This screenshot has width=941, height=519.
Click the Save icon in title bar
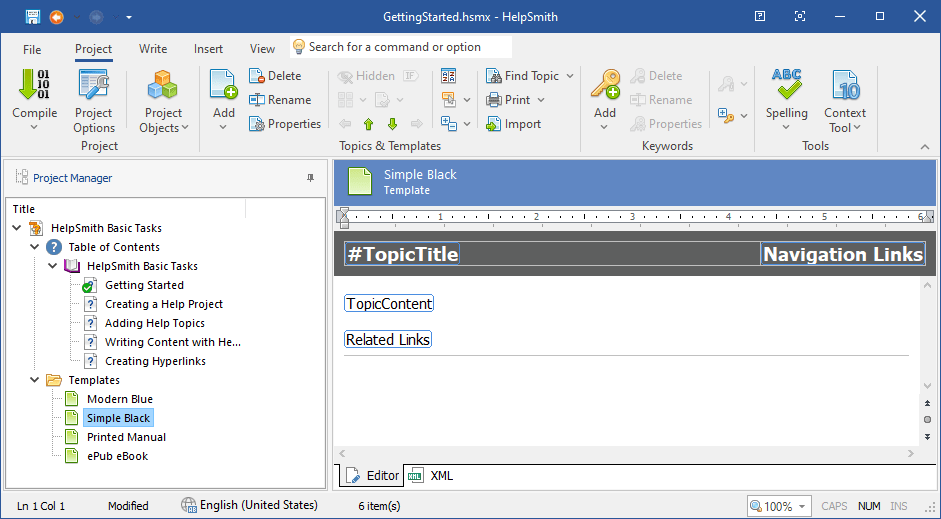click(32, 17)
